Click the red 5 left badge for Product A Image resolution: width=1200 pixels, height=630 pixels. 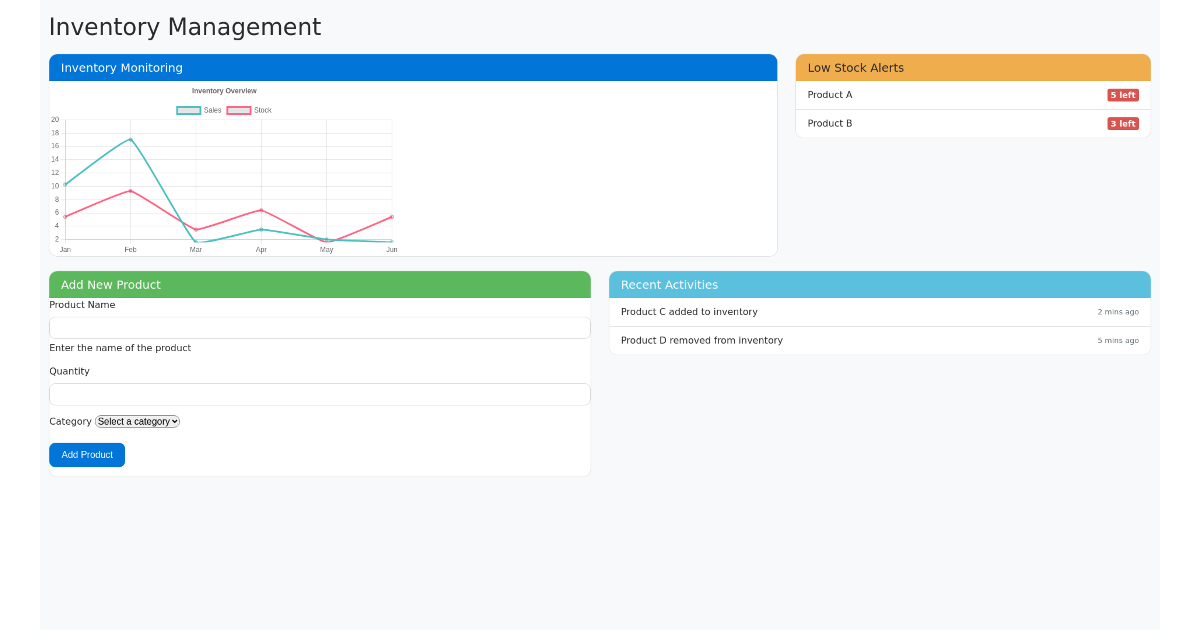click(1123, 94)
